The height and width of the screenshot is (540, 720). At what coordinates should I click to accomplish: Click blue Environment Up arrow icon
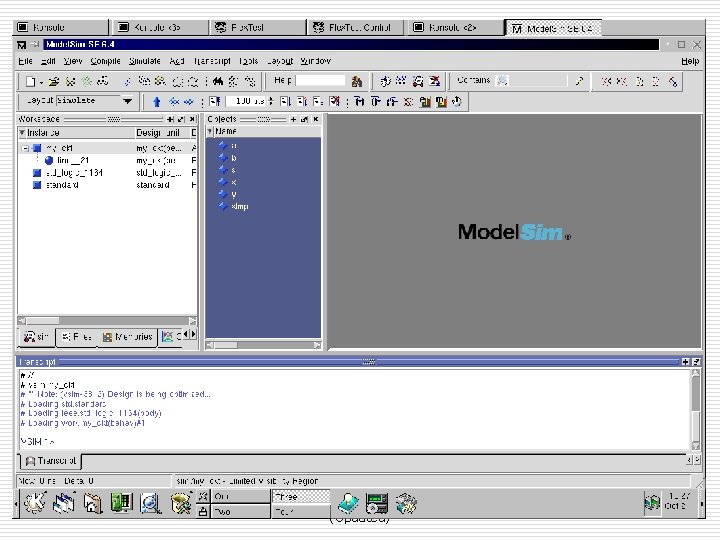tap(157, 101)
